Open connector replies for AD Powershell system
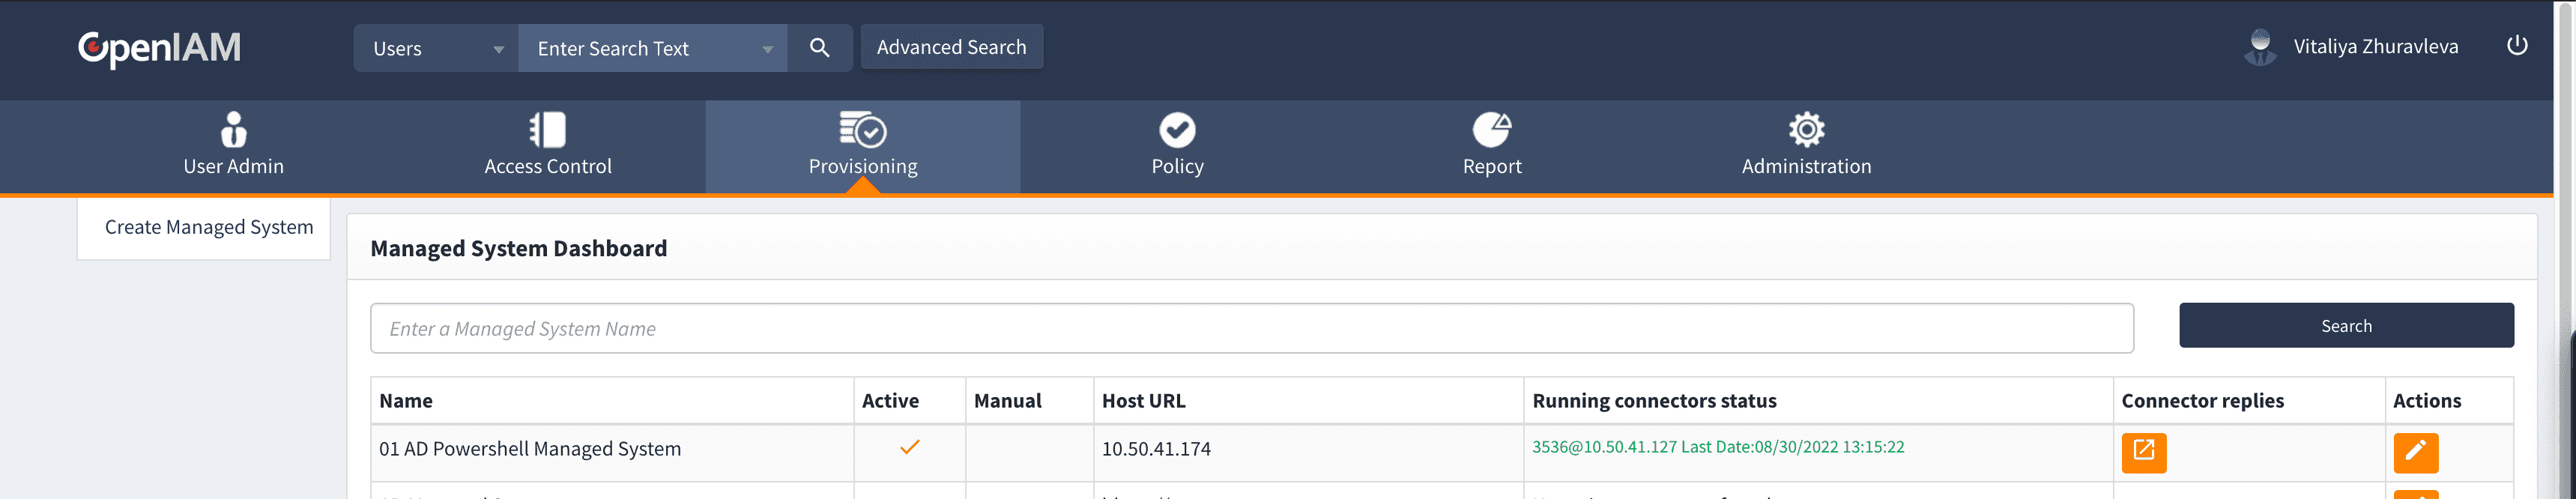Screen dimensions: 2576x499 [x=2143, y=452]
